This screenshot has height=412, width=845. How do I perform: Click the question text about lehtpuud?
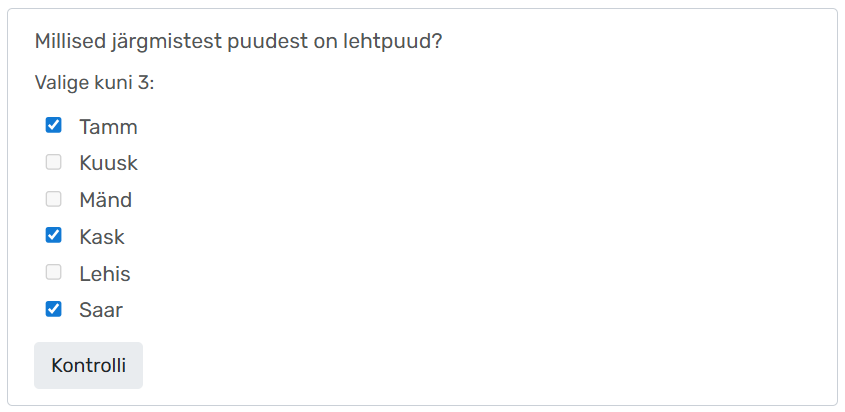coord(239,41)
